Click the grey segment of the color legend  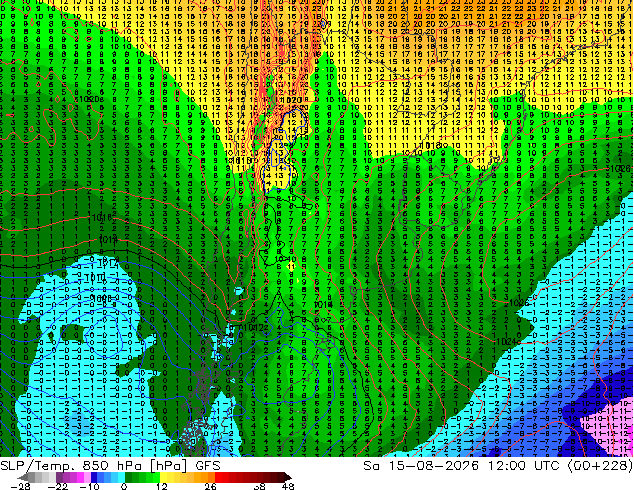42,477
